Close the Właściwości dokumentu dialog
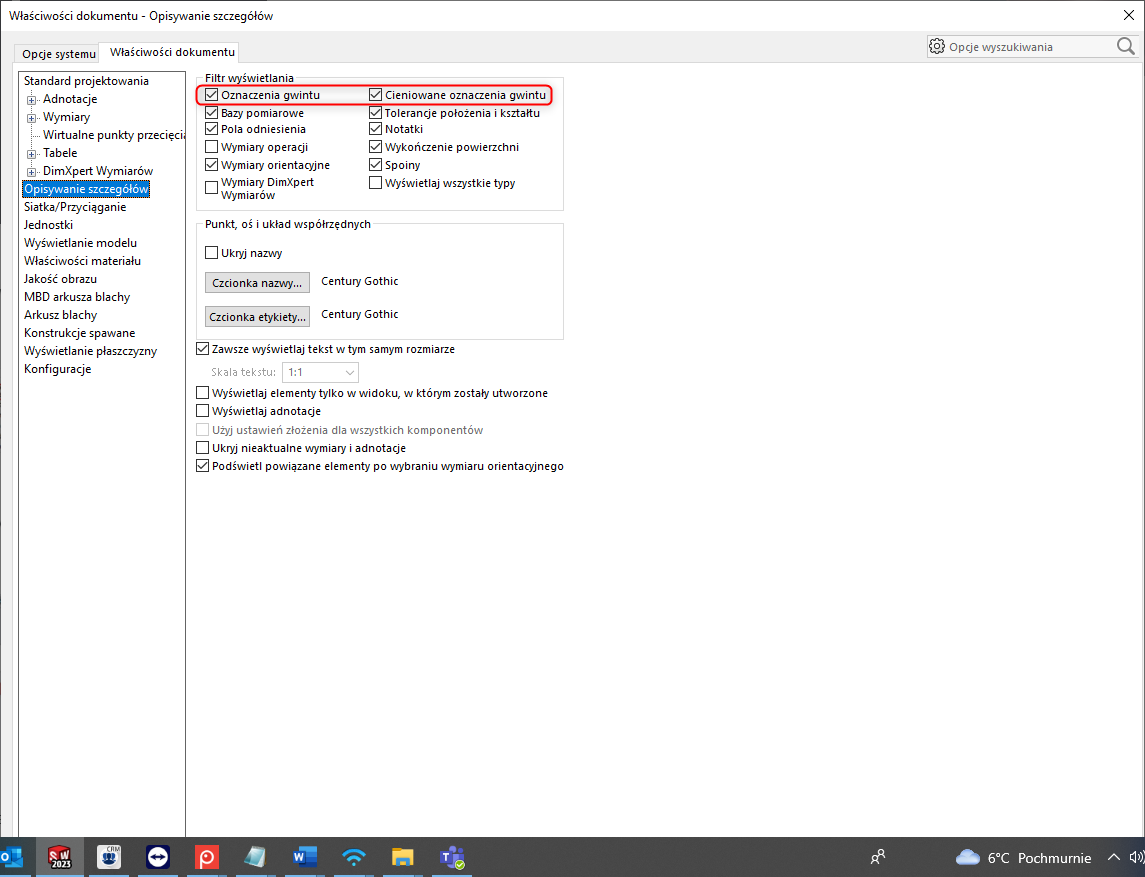Screen dimensions: 1145x877 (x=1128, y=15)
